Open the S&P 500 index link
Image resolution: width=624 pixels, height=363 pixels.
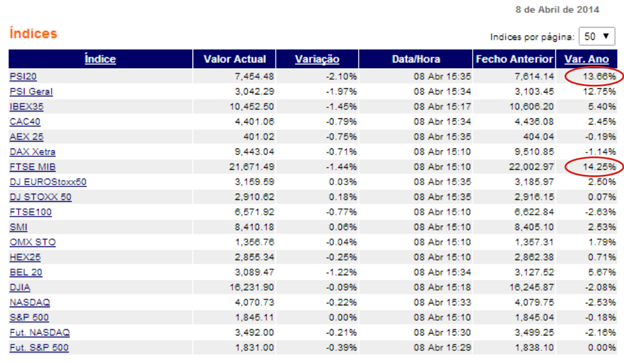coord(29,318)
